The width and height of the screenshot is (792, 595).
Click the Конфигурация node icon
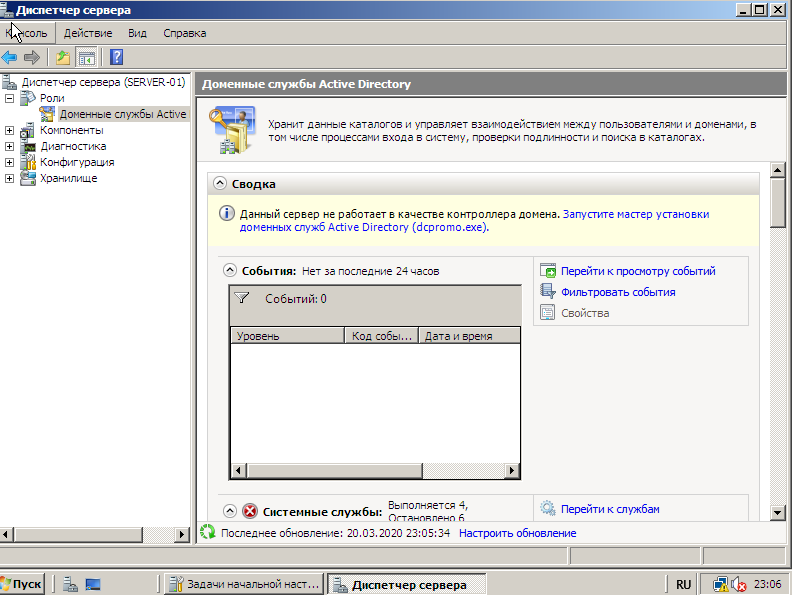pos(28,162)
